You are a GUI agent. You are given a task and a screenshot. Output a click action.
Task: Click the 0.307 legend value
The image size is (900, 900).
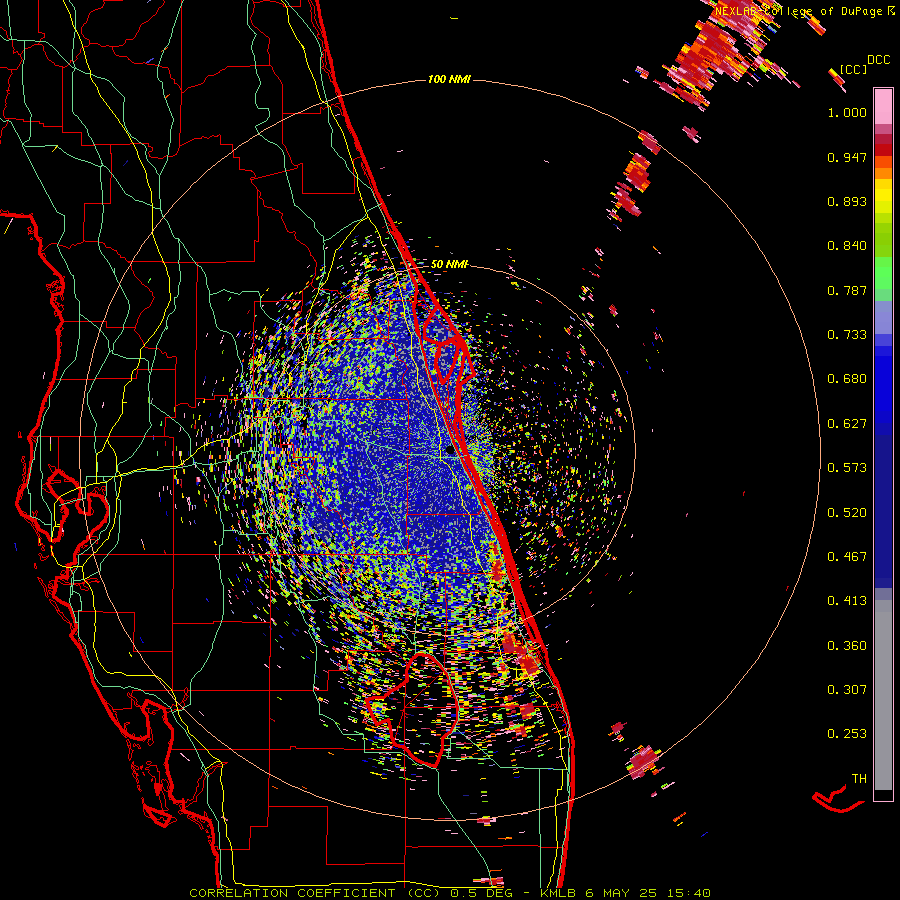[x=847, y=690]
